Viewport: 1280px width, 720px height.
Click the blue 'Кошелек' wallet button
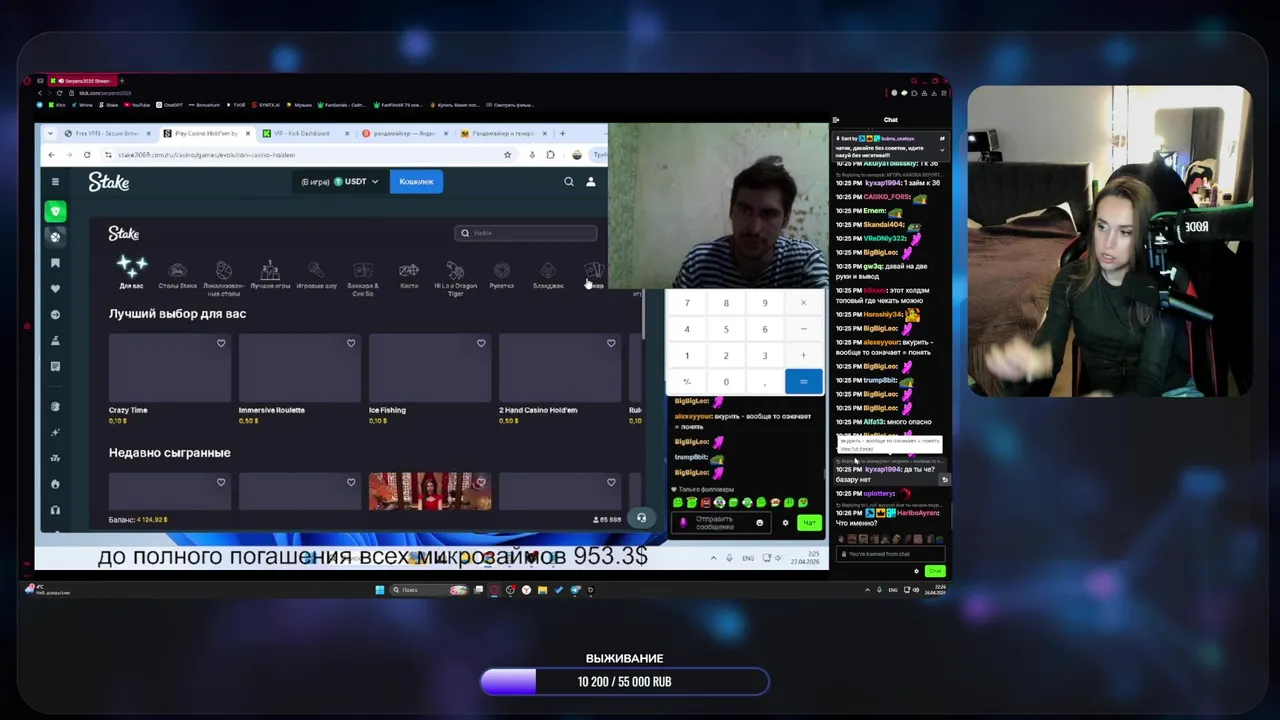coord(416,182)
